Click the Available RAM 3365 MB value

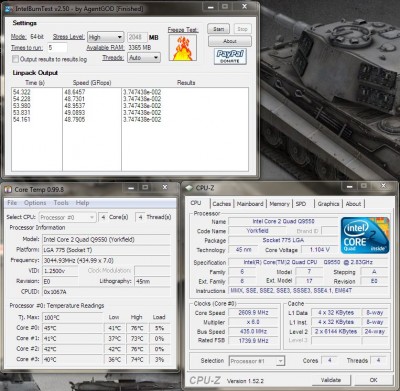139,48
